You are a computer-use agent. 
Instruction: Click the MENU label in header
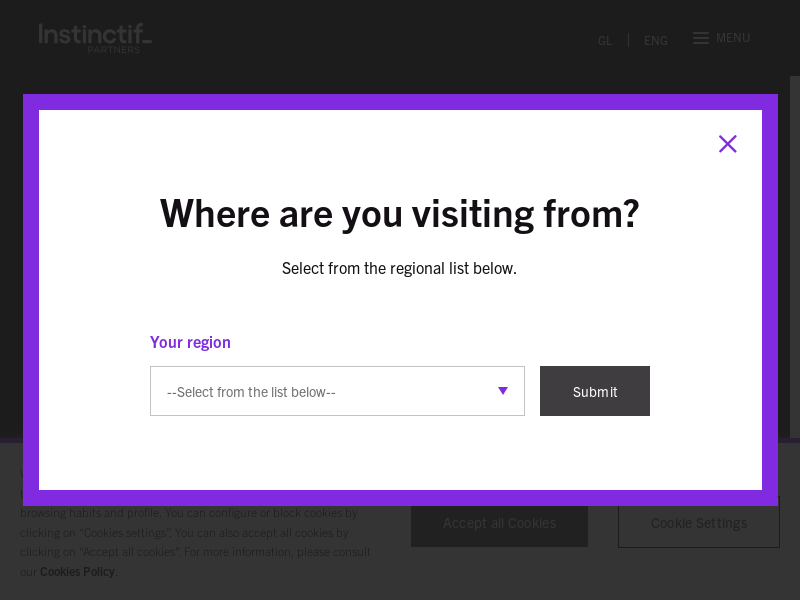(733, 38)
